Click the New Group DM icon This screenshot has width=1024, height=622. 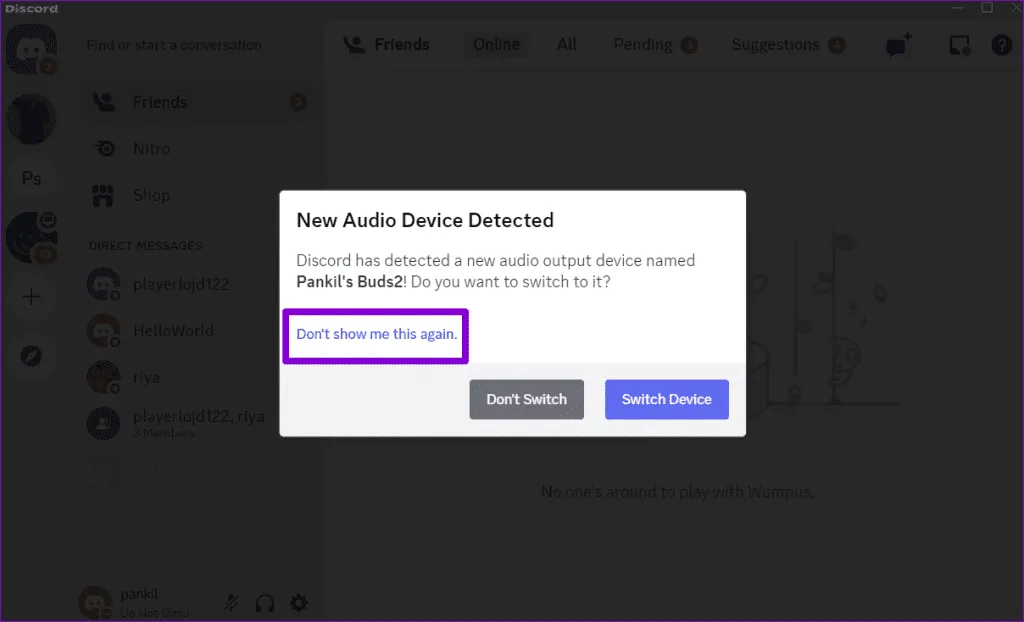(898, 46)
